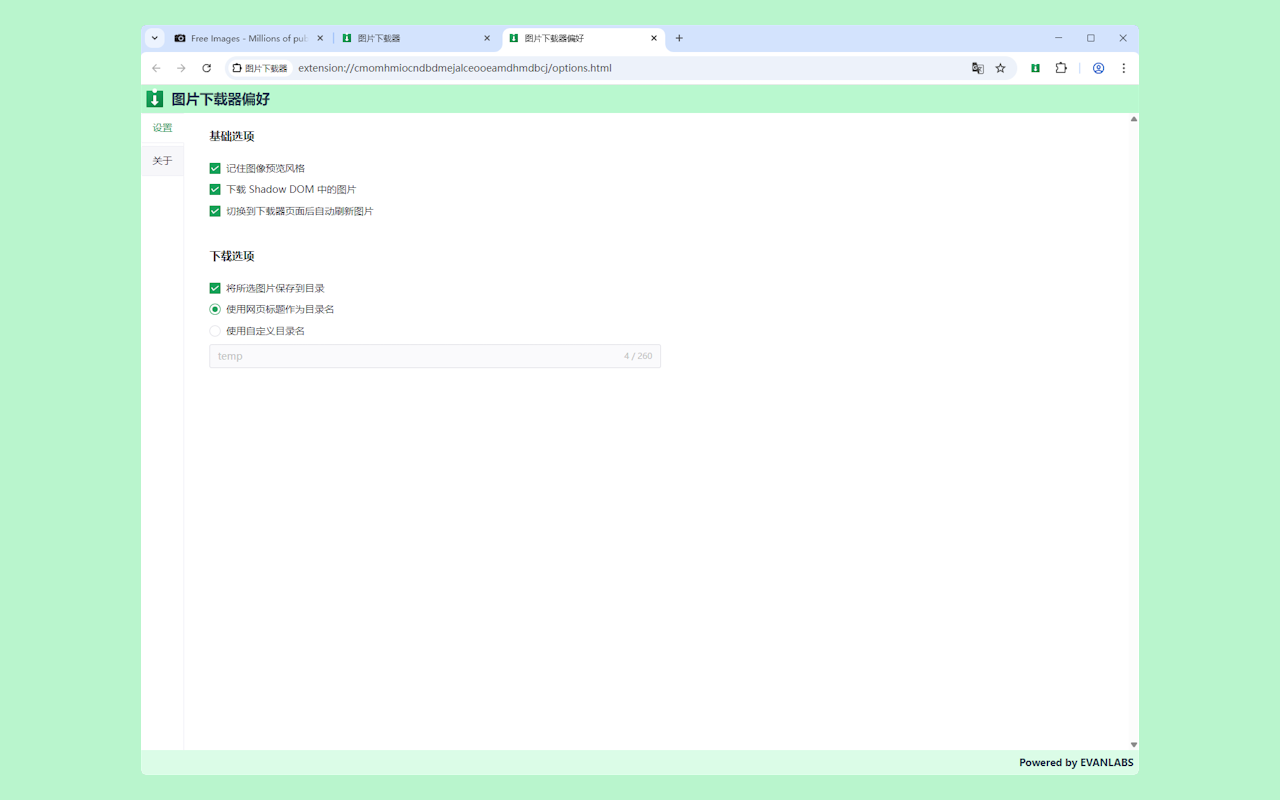Go back to the previous page
This screenshot has width=1280, height=800.
point(156,68)
